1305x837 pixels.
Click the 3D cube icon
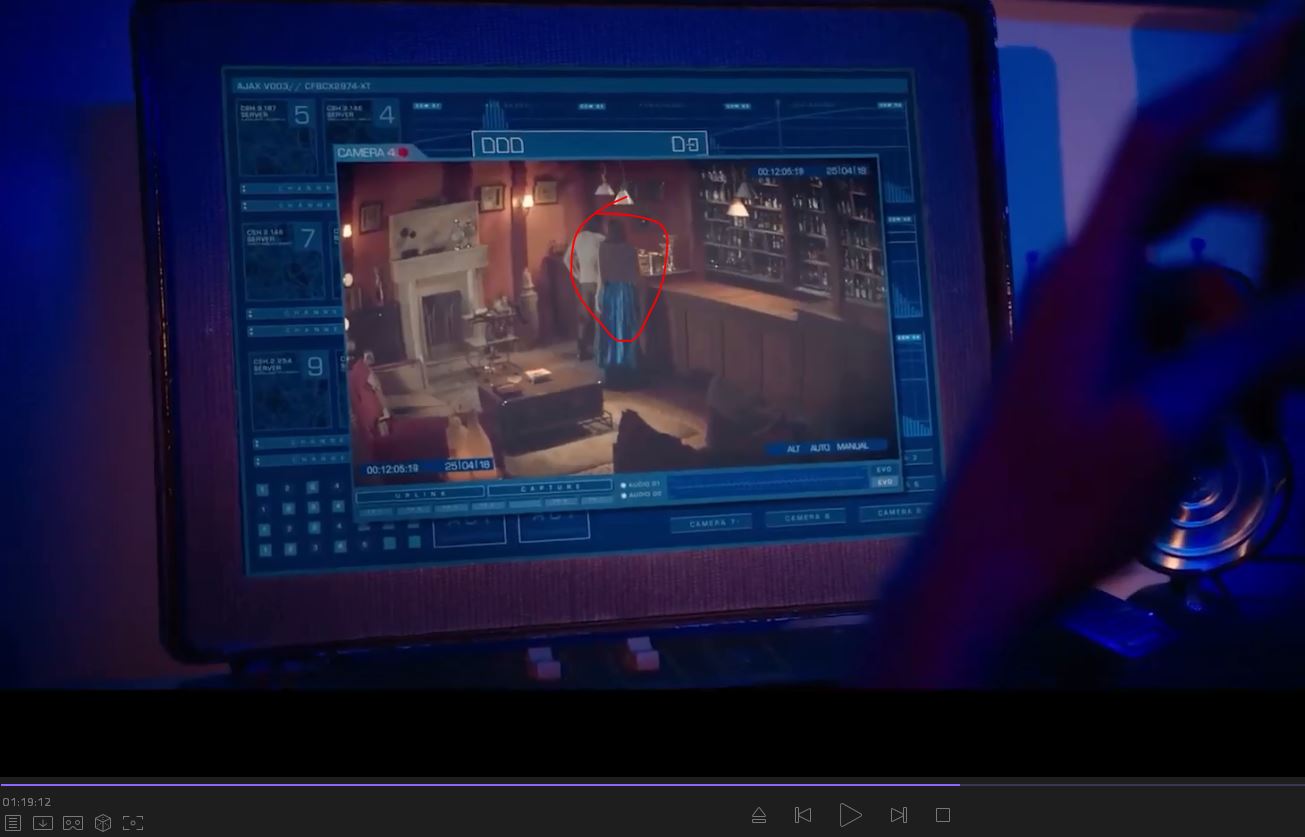[103, 822]
